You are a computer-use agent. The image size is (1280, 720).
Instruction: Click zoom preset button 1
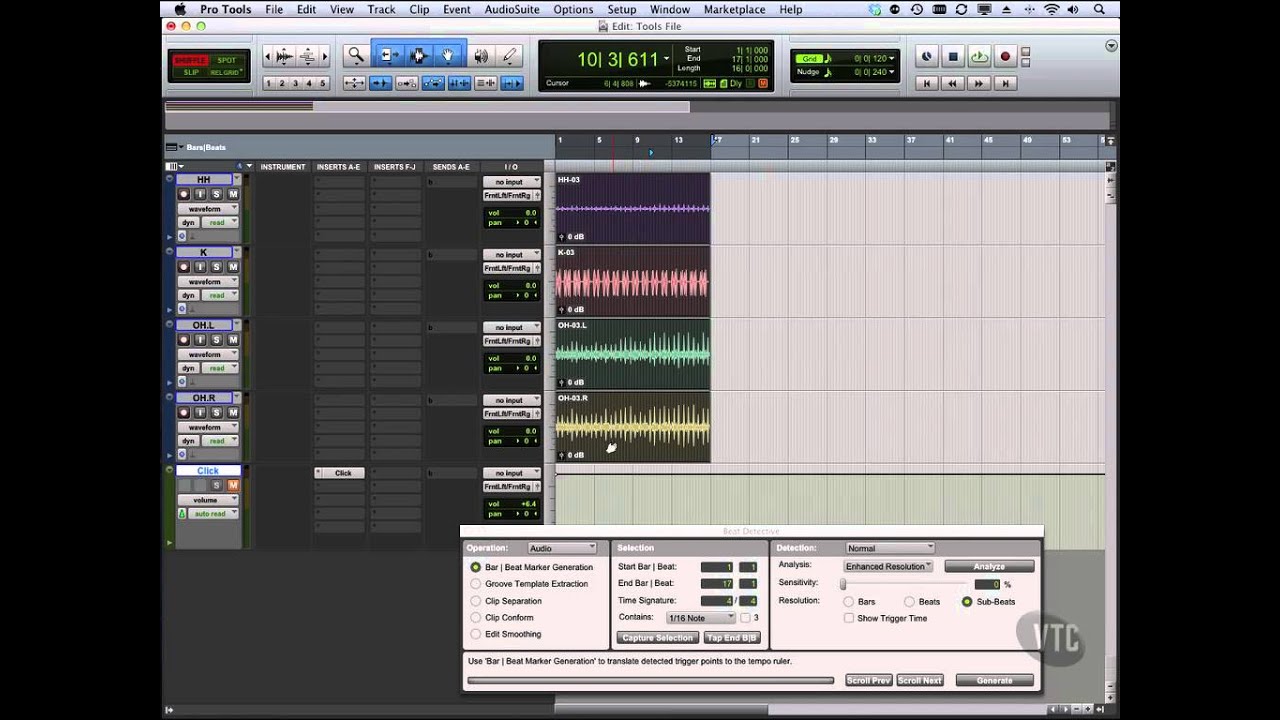(x=269, y=84)
